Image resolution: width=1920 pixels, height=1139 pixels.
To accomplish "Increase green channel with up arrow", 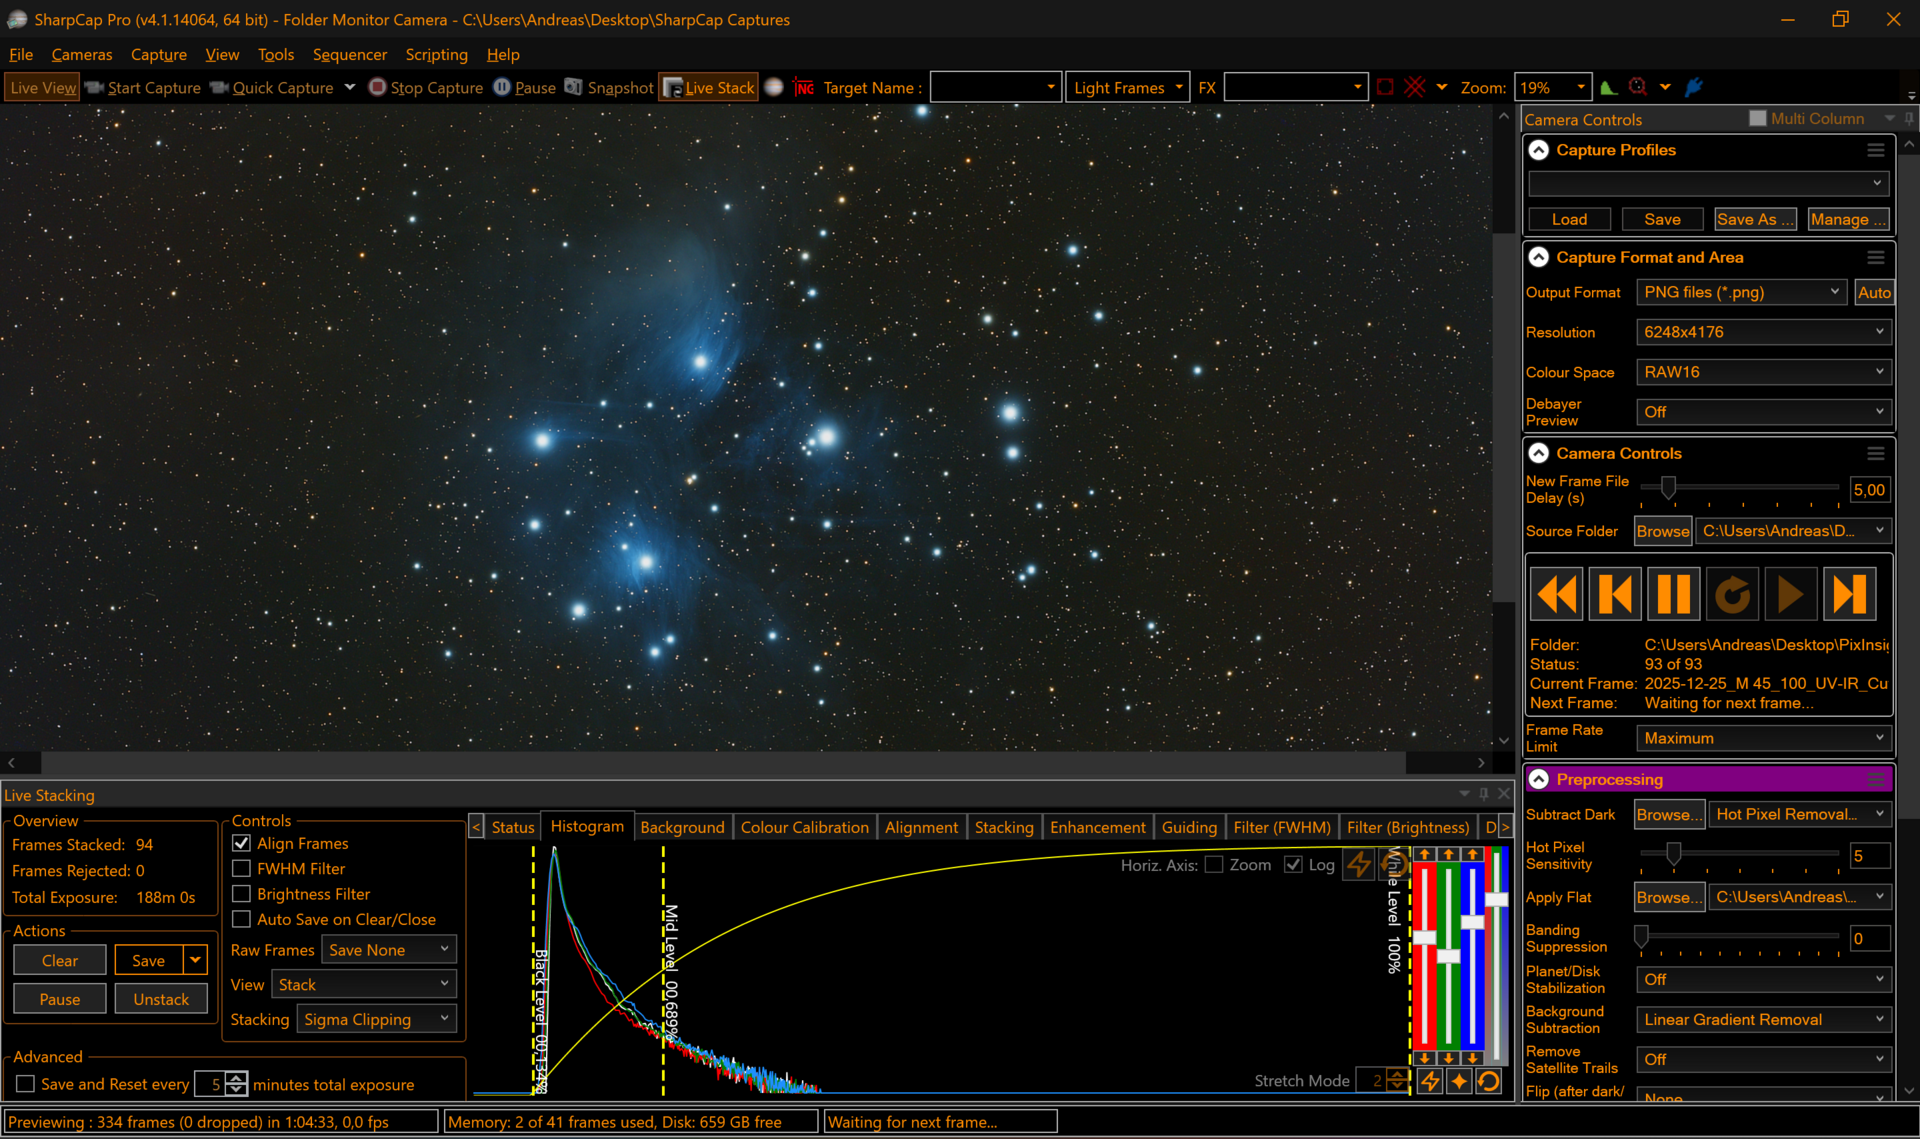I will 1448,854.
